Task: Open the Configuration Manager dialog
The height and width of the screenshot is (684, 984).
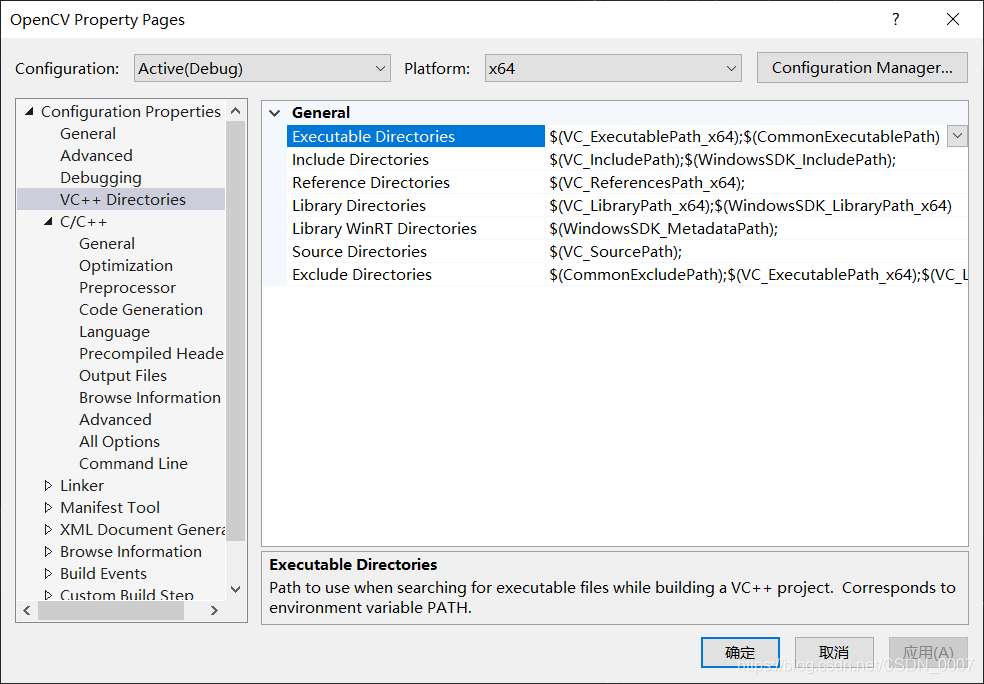Action: click(862, 68)
